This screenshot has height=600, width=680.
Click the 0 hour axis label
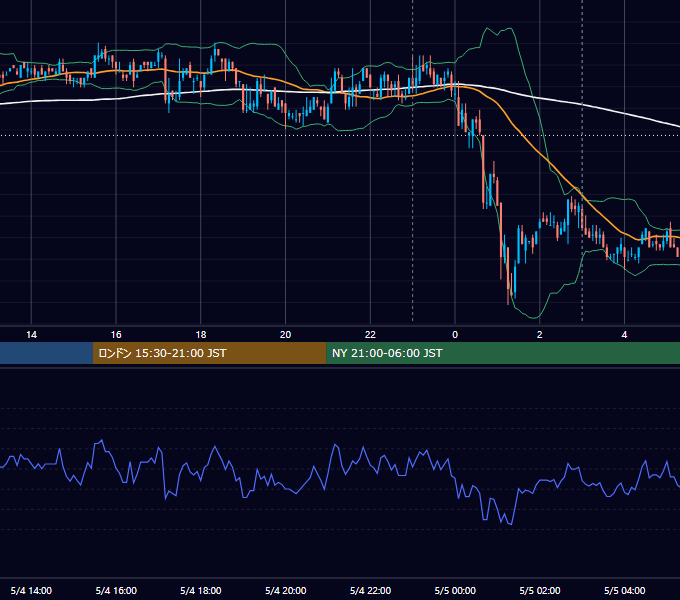pyautogui.click(x=455, y=335)
